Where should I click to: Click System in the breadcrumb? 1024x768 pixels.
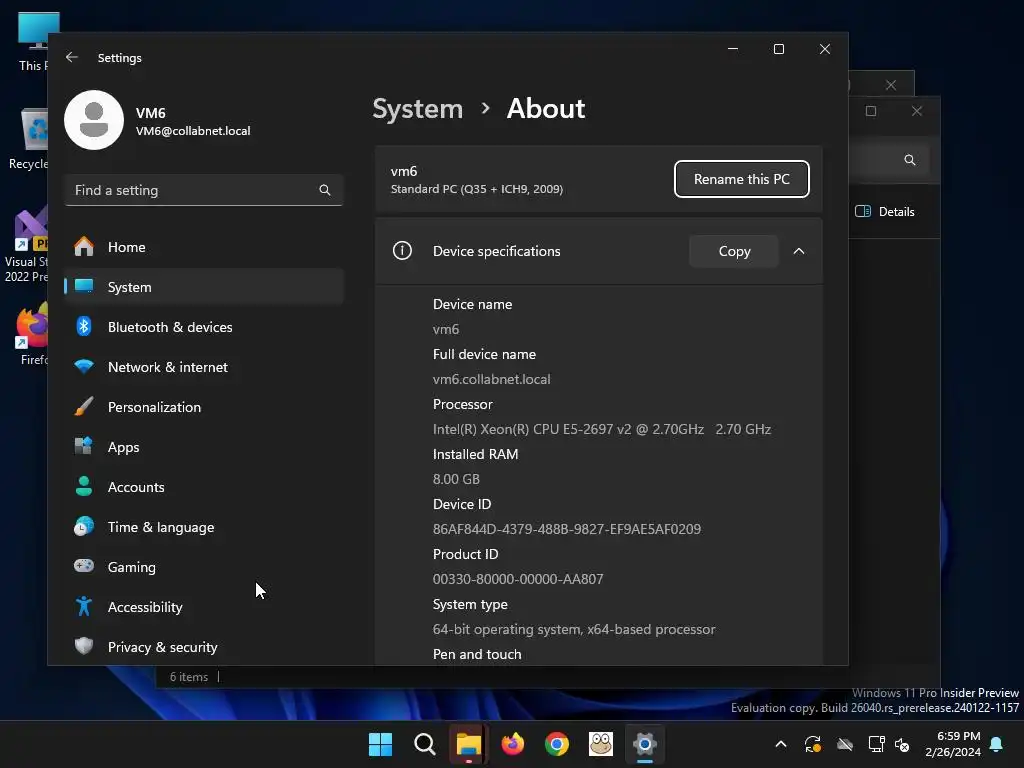417,108
